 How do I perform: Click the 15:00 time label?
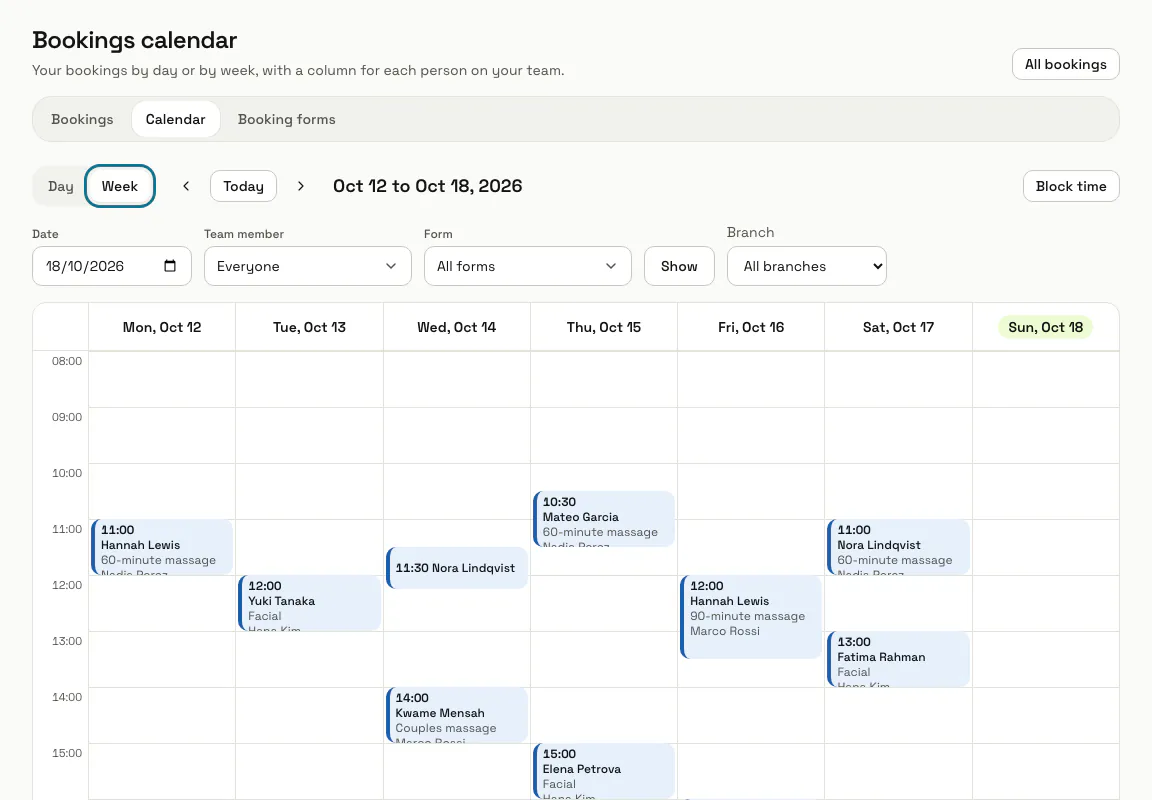[x=67, y=752]
